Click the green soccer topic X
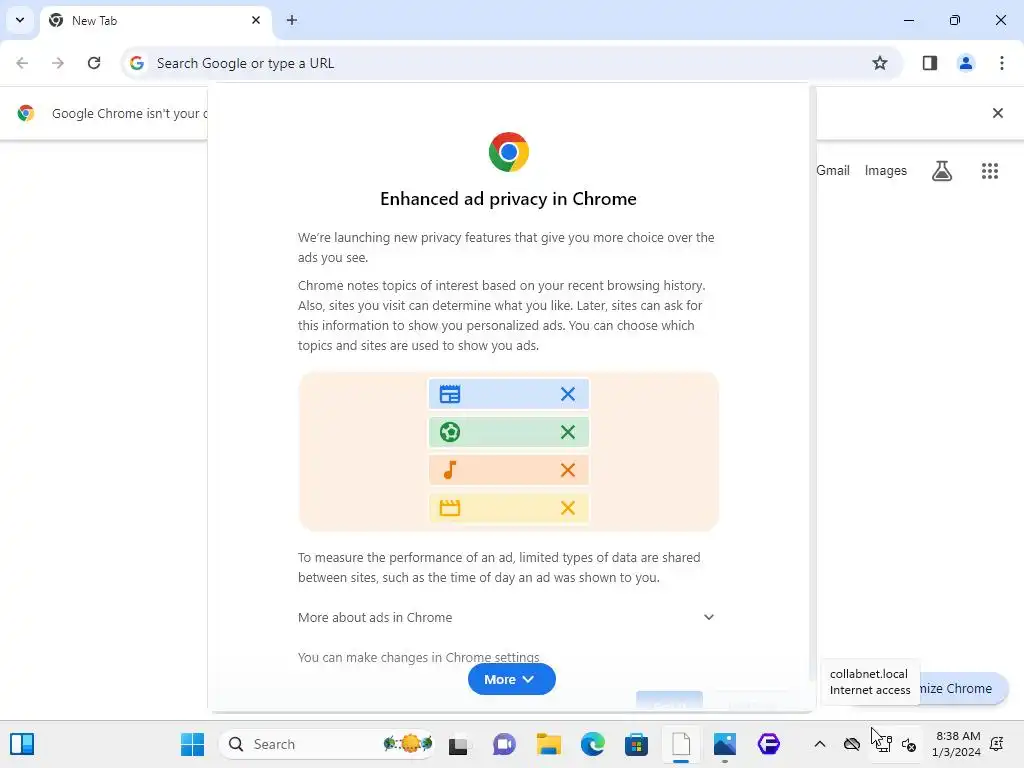 tap(568, 432)
